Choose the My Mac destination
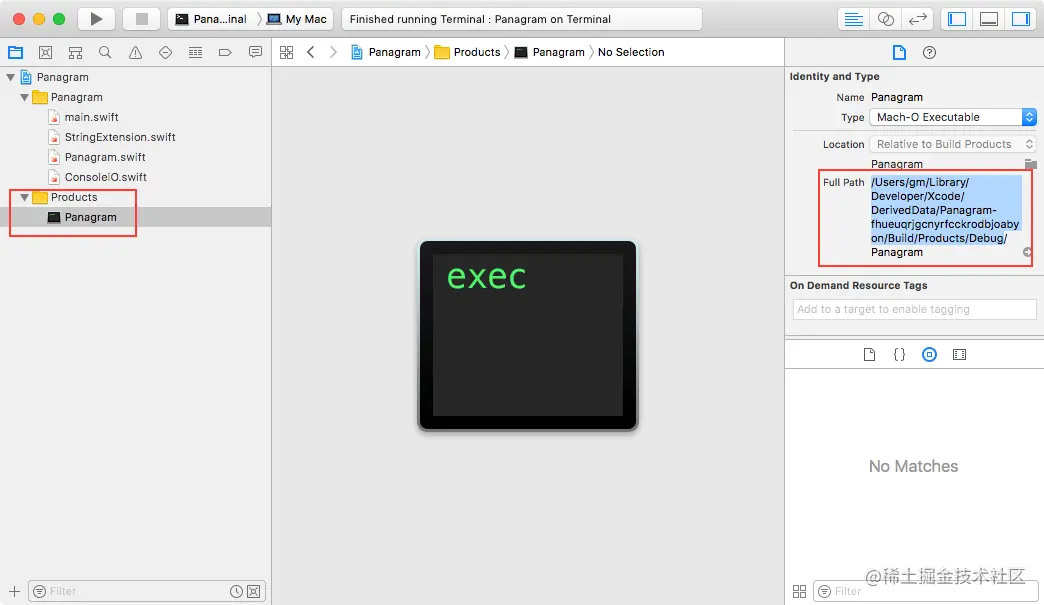 point(297,19)
